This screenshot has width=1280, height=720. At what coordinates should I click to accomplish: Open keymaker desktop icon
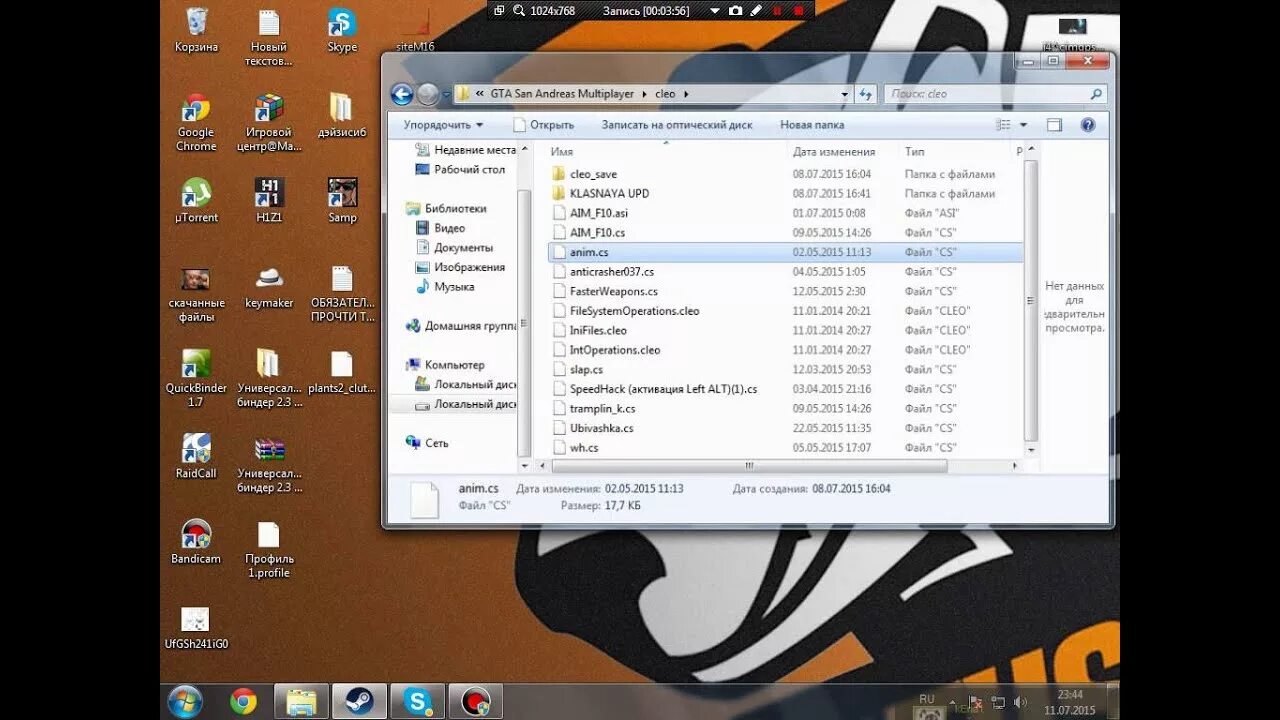269,287
